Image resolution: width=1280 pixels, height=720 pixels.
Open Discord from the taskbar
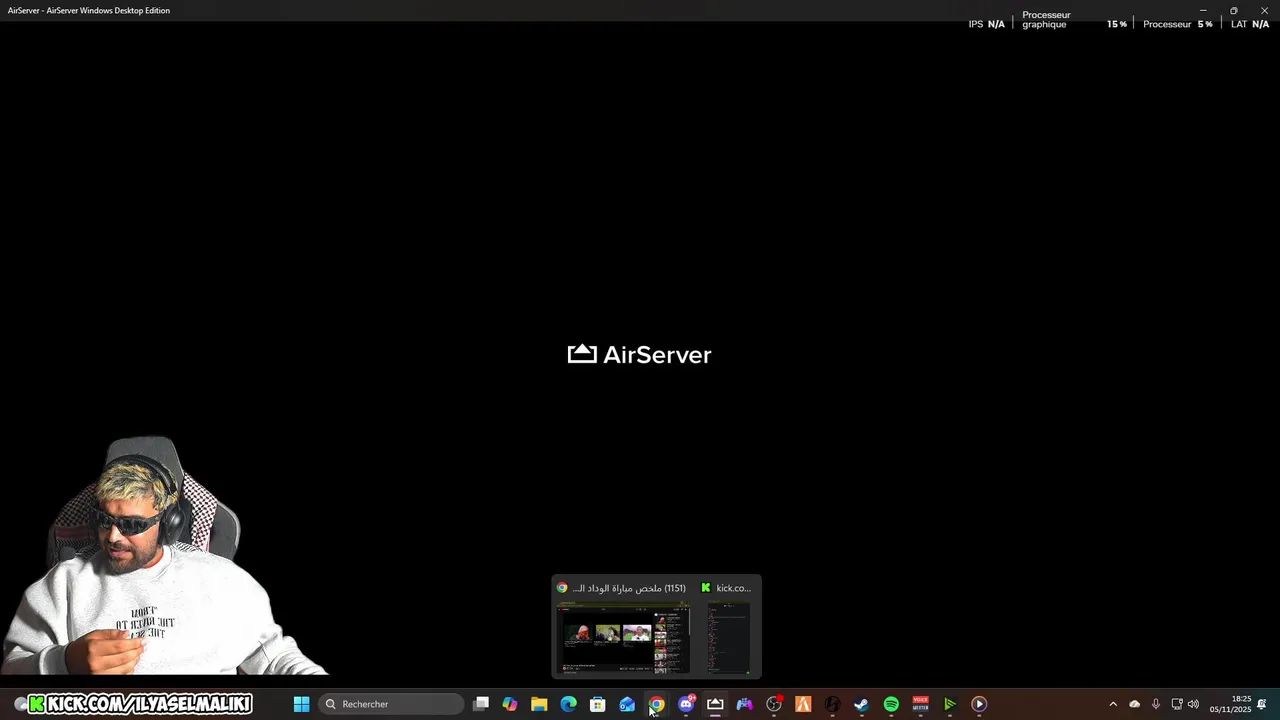click(x=686, y=704)
